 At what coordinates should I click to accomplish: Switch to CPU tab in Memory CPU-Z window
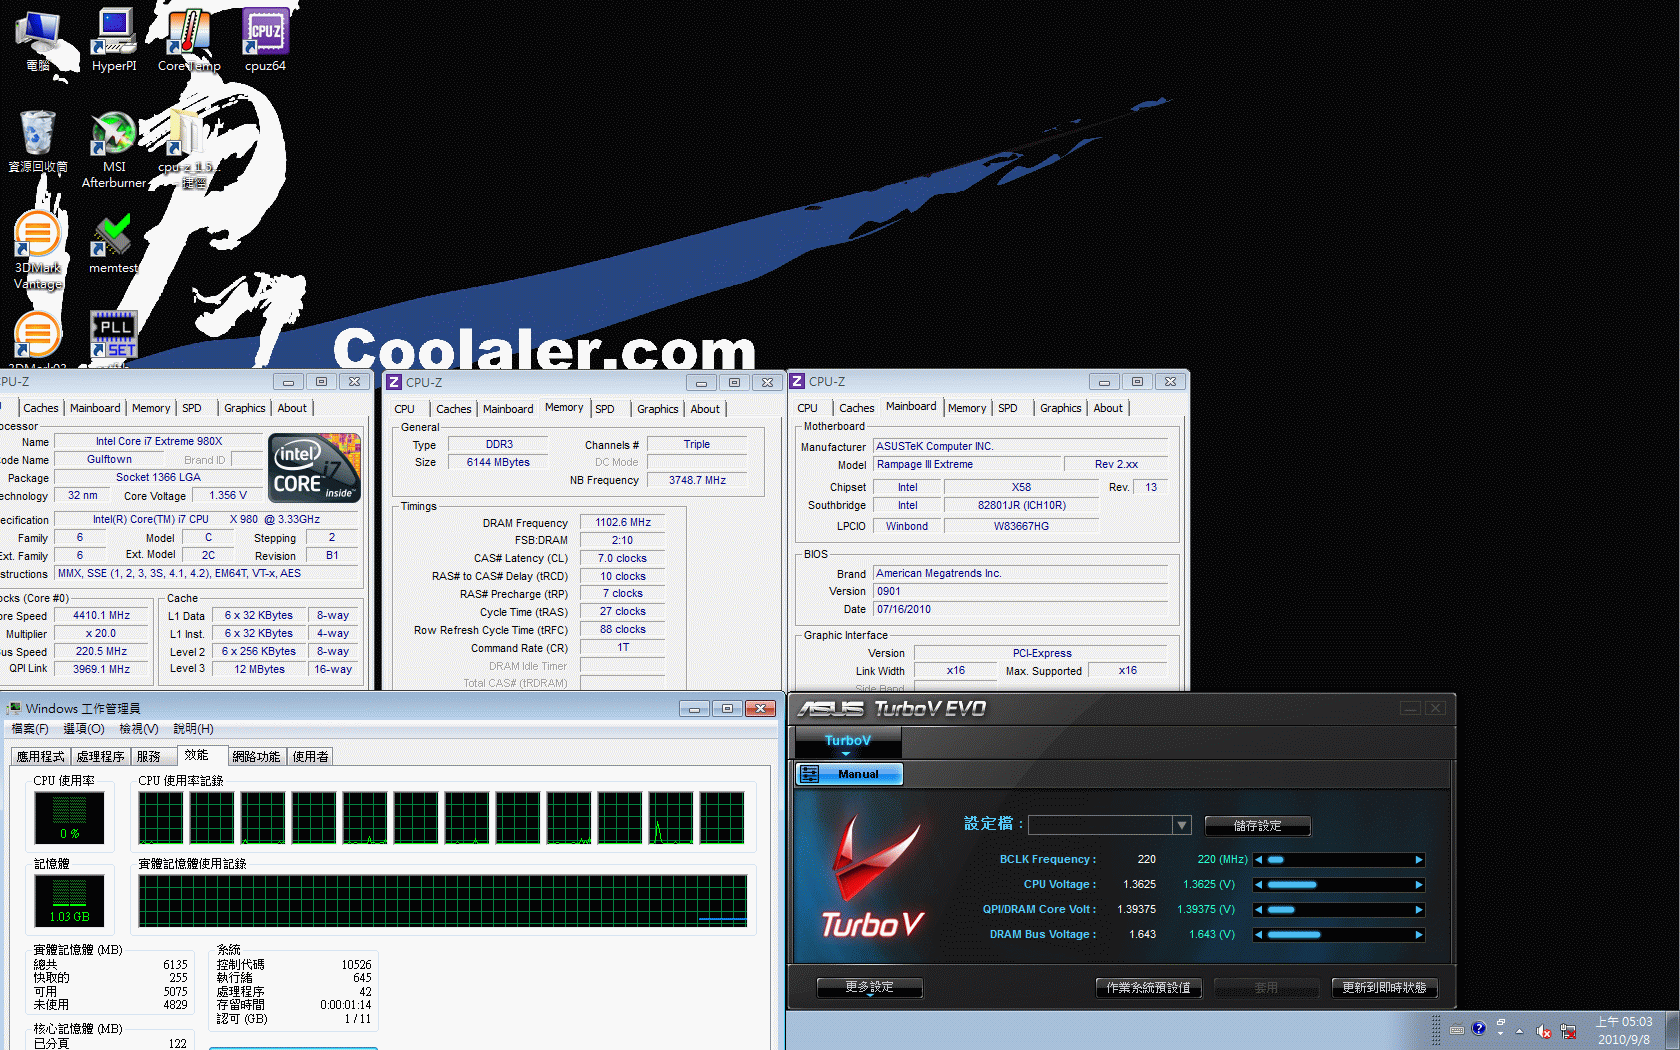[x=404, y=409]
